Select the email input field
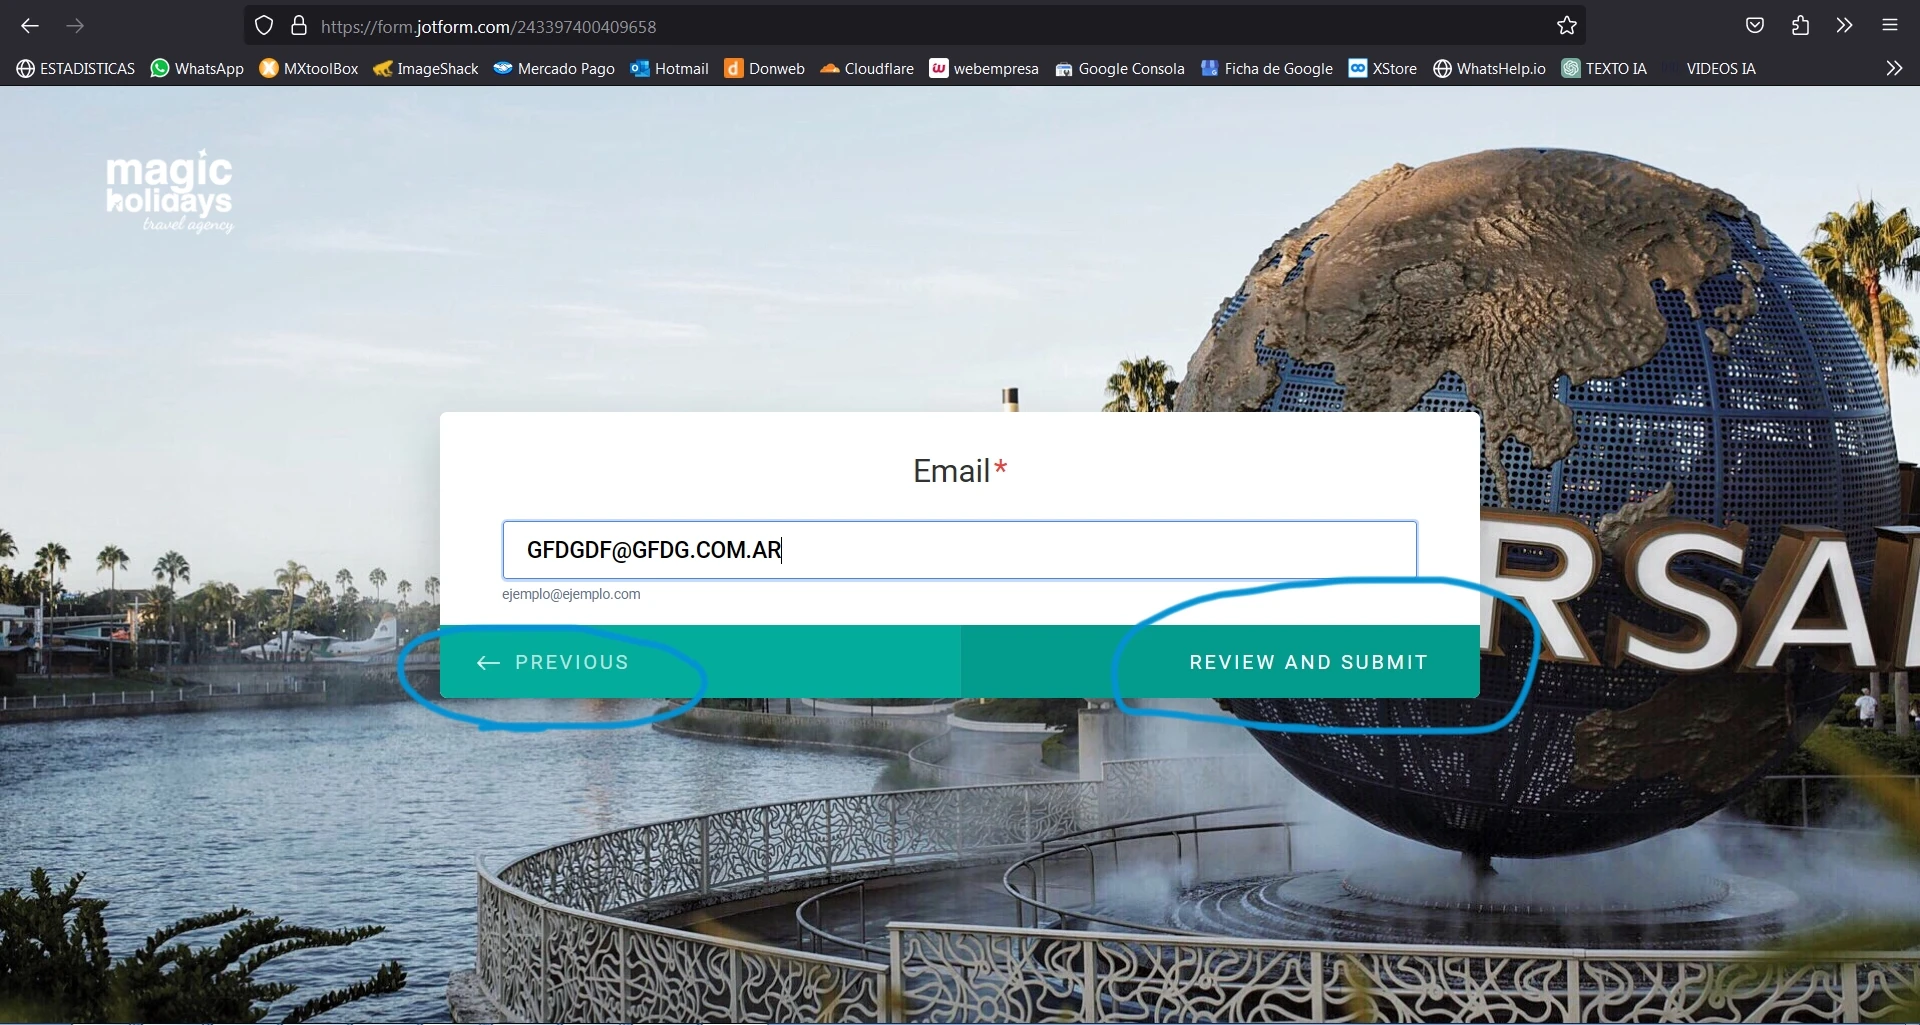 (x=958, y=550)
